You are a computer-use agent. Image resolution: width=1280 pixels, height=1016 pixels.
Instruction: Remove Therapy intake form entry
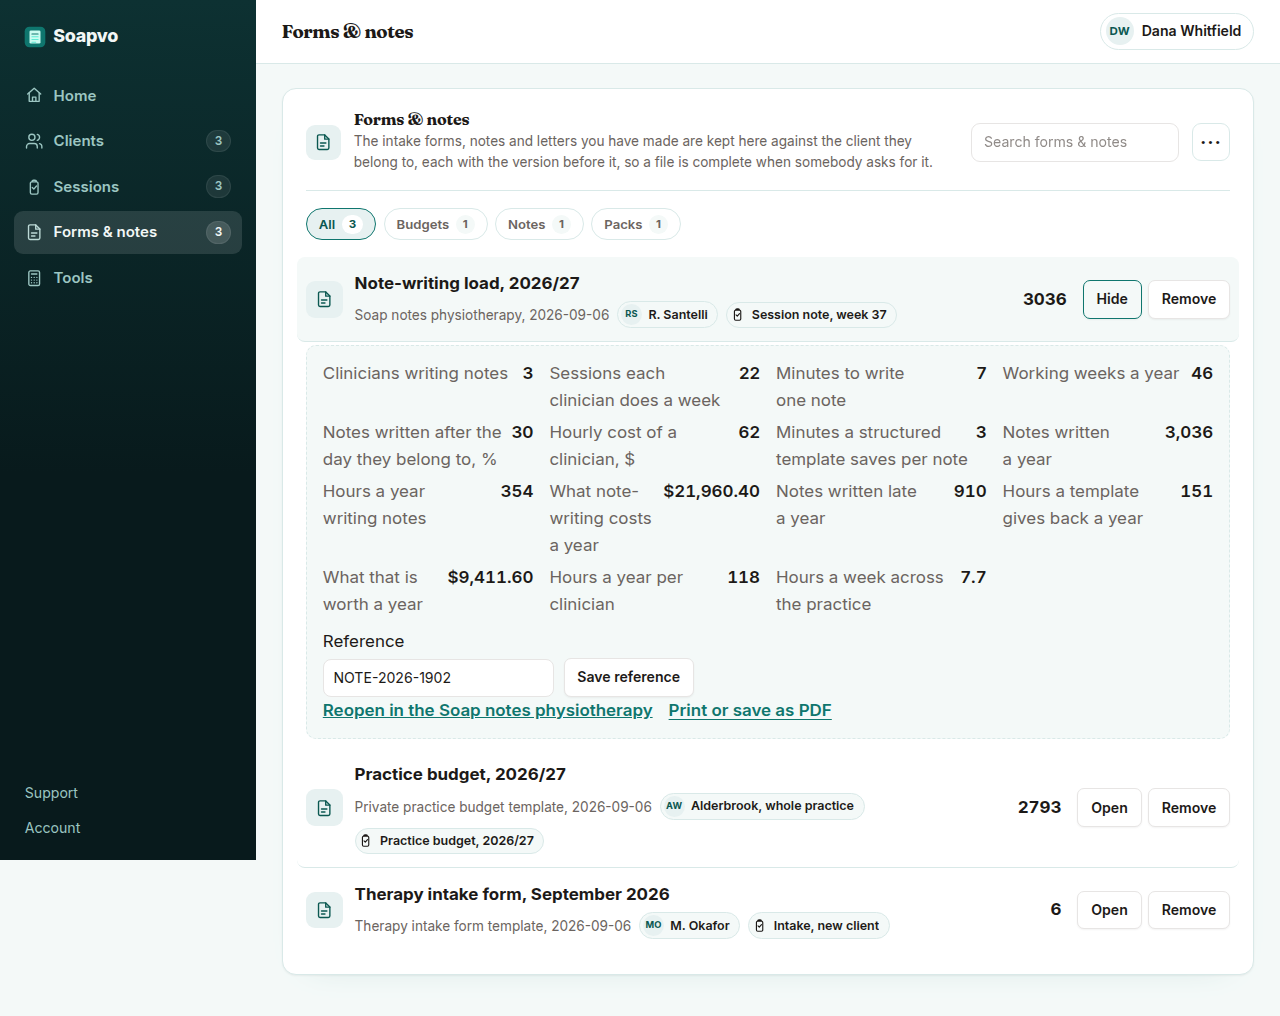1189,910
